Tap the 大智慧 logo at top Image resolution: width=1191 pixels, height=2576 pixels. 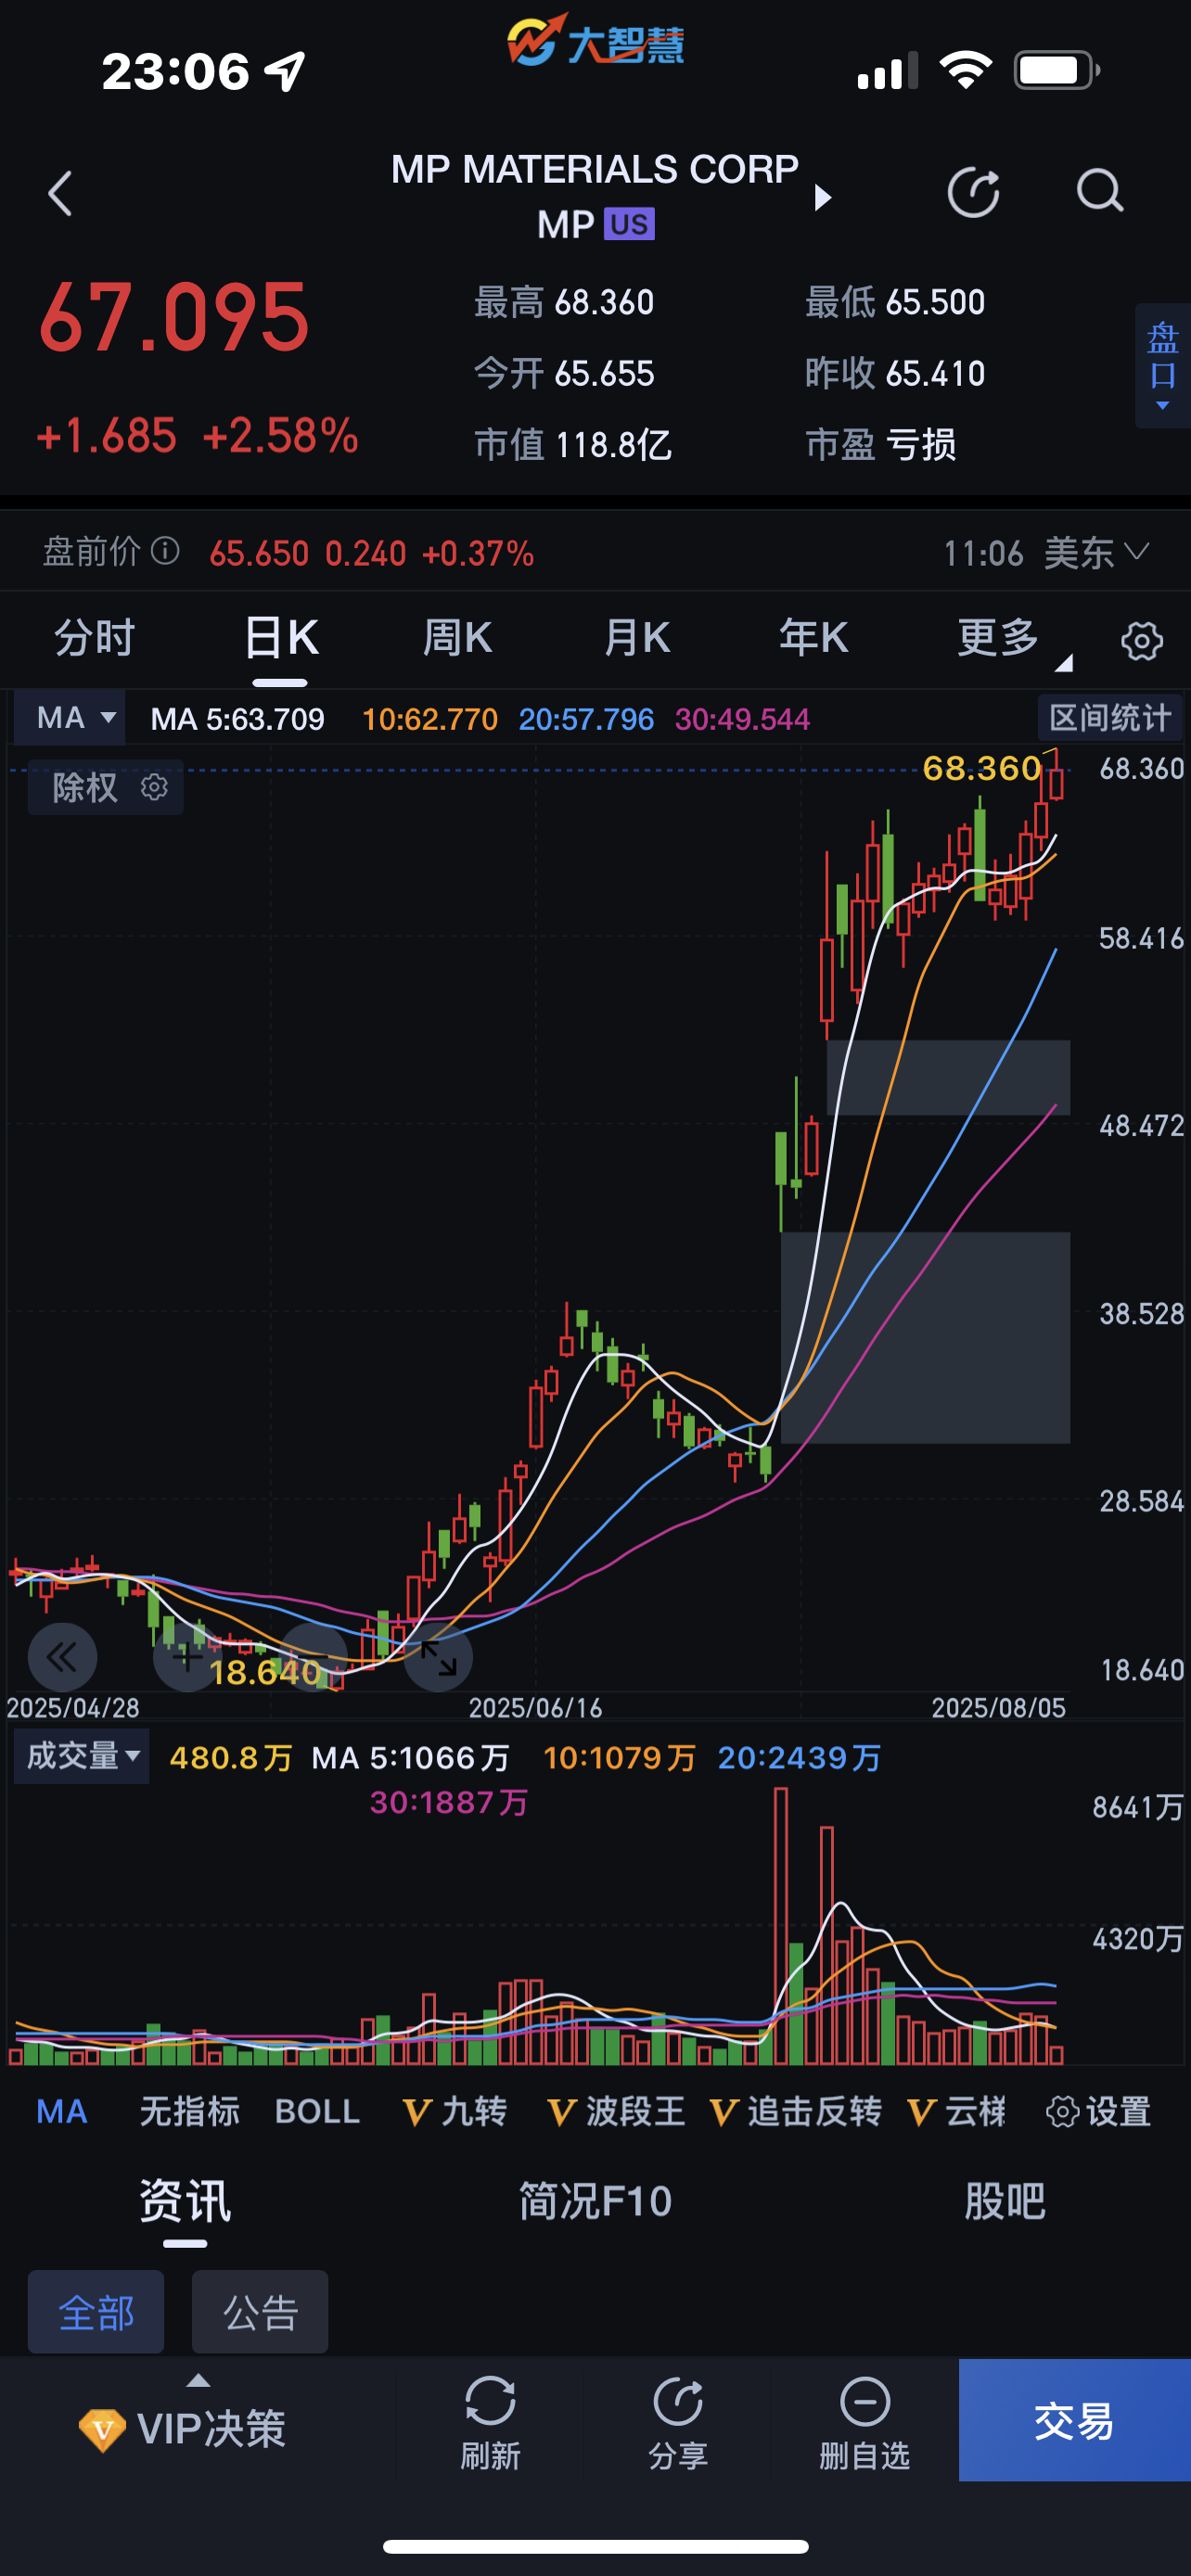tap(595, 42)
